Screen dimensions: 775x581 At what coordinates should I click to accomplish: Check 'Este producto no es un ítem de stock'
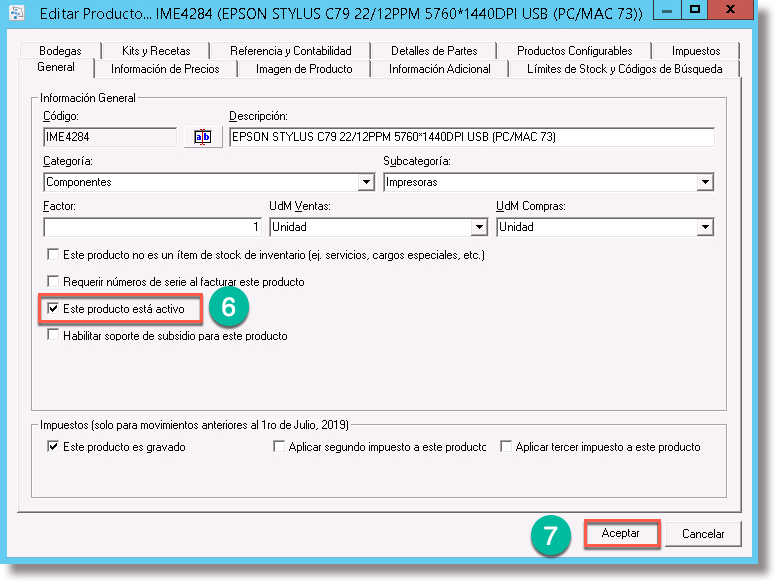click(53, 255)
